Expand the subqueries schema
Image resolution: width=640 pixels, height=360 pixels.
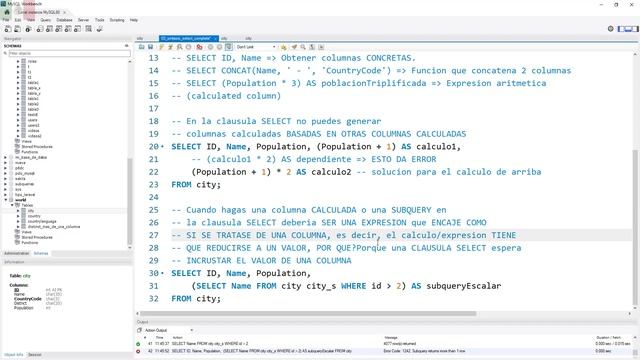pyautogui.click(x=6, y=184)
